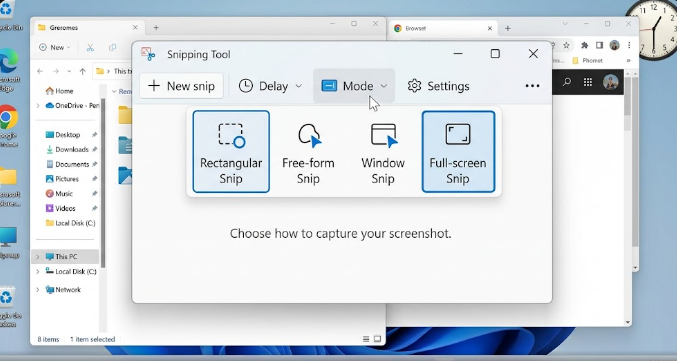This screenshot has height=361, width=677.
Task: Select Rectangular Snip mode
Action: pos(231,151)
